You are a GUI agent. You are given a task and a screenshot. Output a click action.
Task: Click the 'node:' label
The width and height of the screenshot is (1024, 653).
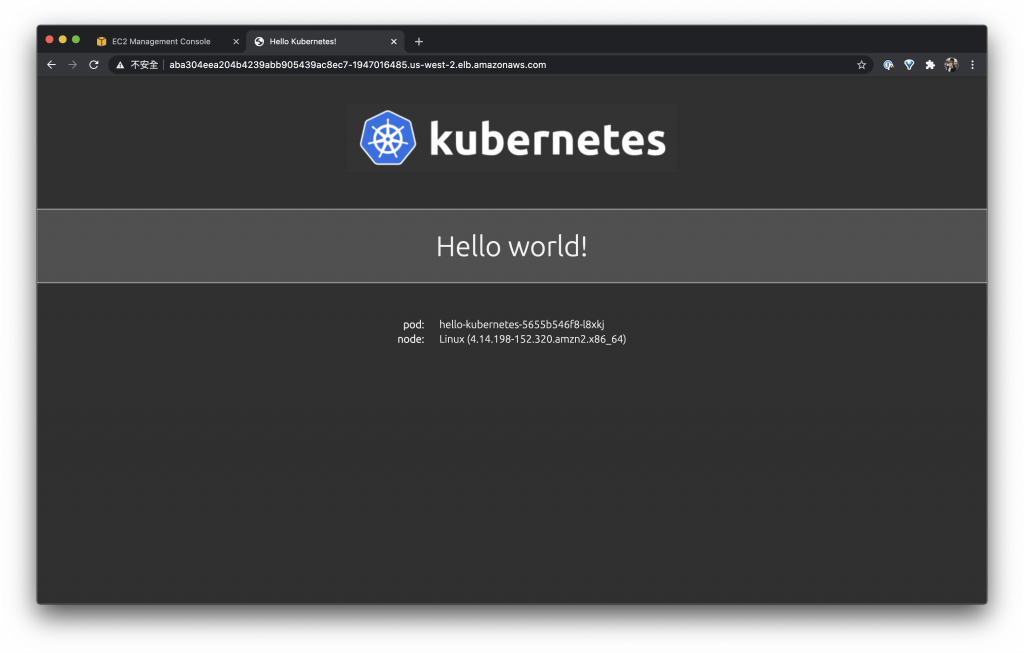(411, 339)
